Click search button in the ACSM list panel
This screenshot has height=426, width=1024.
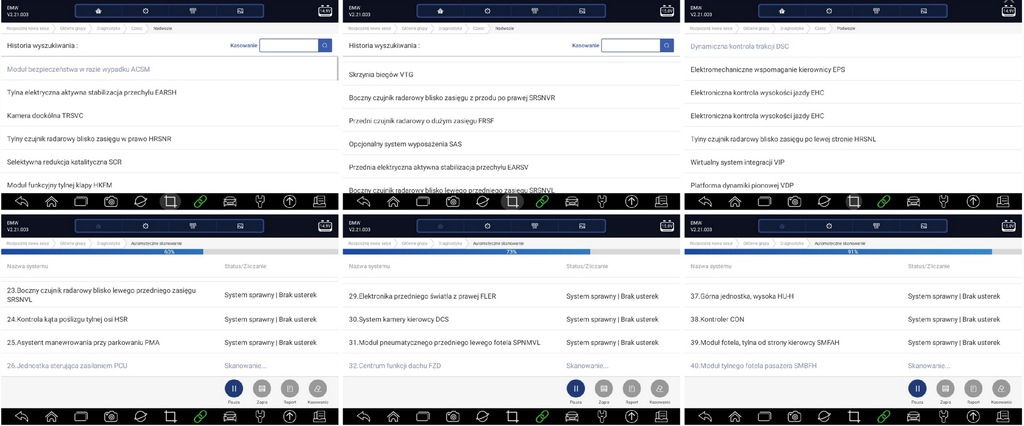point(325,45)
